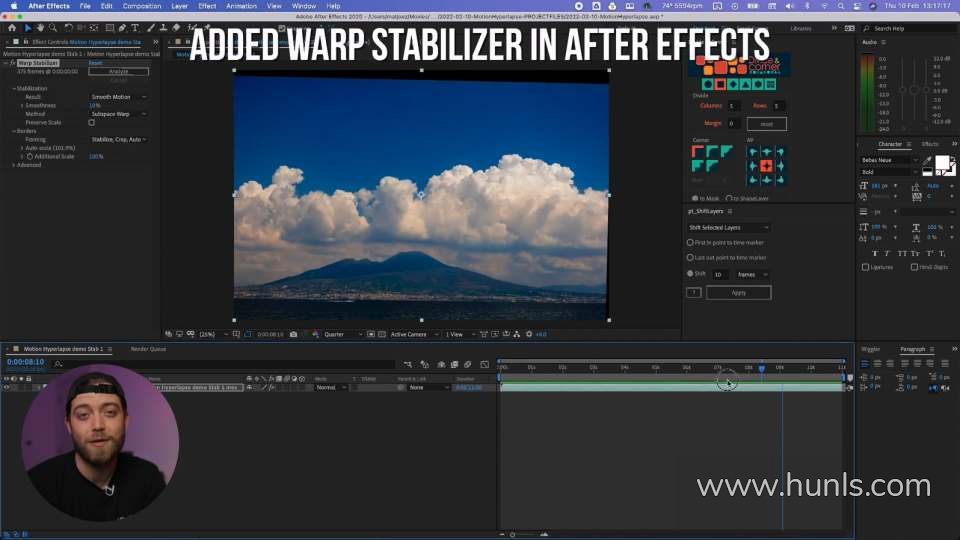Select the Pen tool
960x540 pixels.
[x=122, y=28]
